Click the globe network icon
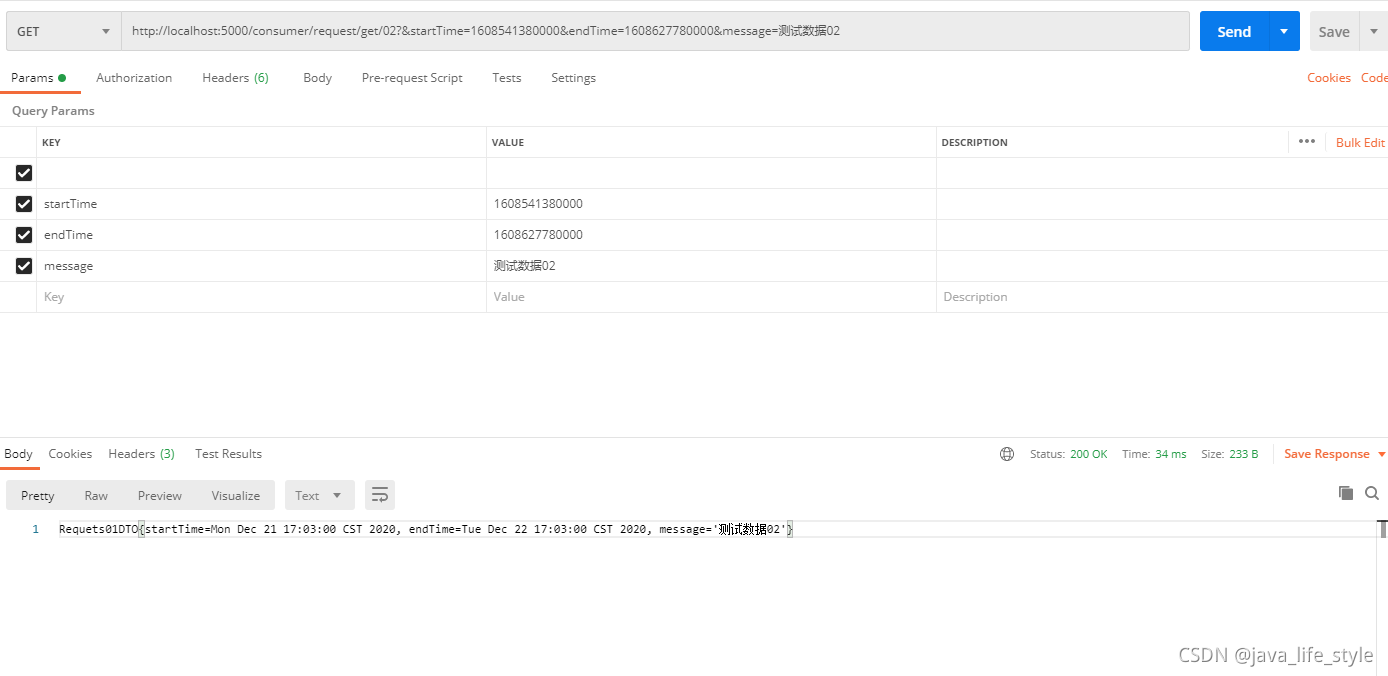This screenshot has height=676, width=1388. pyautogui.click(x=1007, y=454)
